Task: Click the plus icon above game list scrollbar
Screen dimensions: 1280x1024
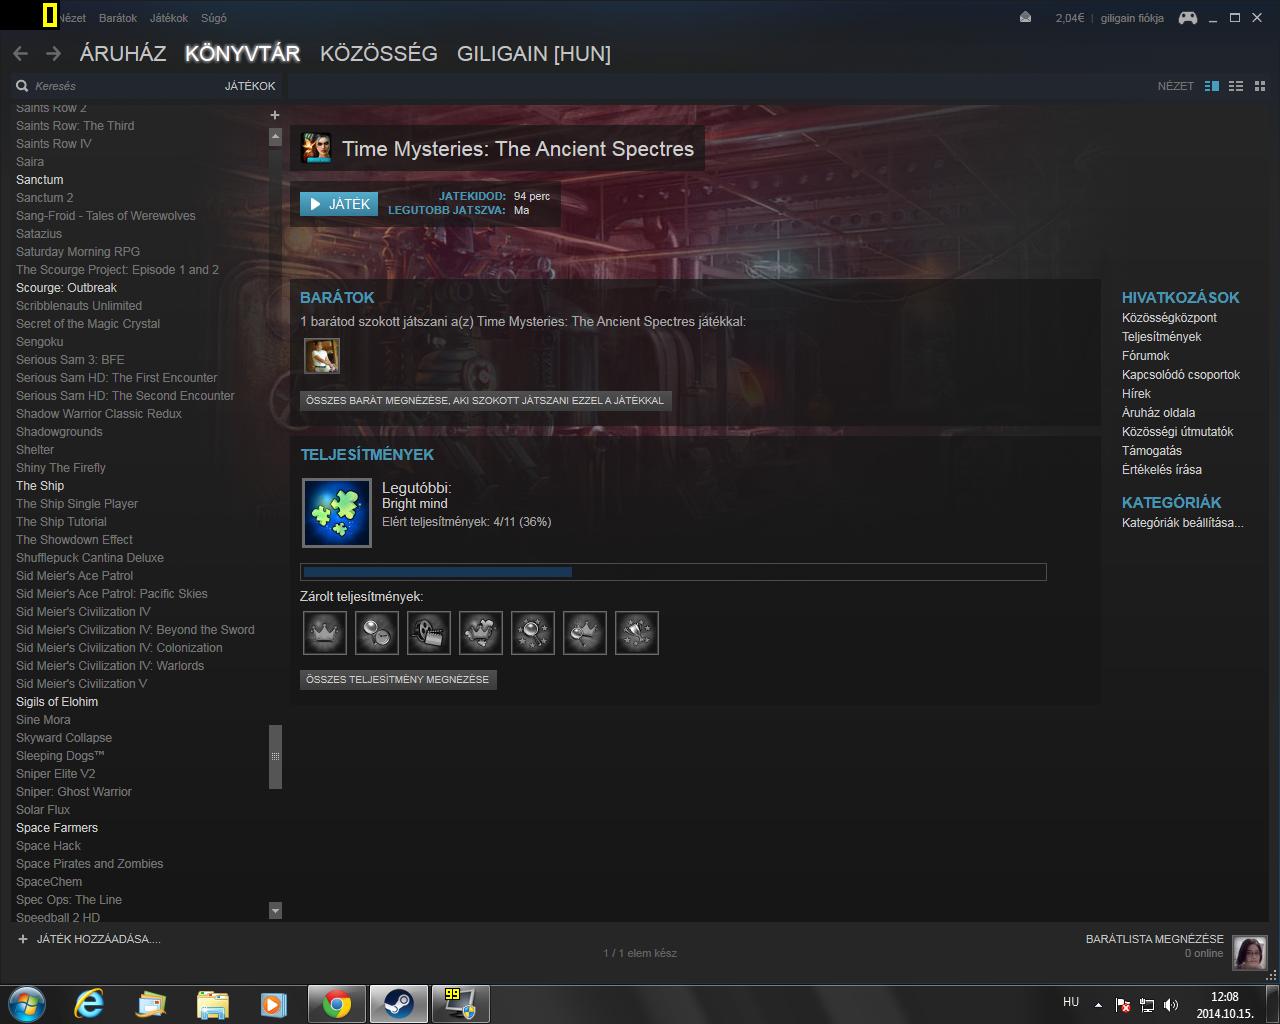Action: click(275, 115)
